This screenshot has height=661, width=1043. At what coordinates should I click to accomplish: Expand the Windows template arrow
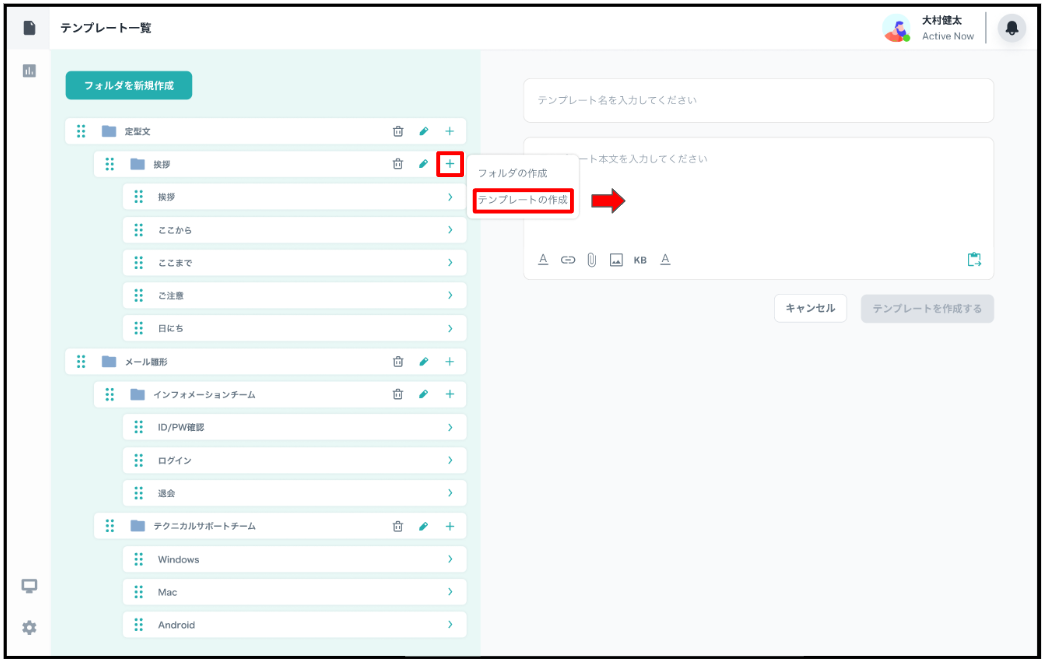click(x=450, y=559)
